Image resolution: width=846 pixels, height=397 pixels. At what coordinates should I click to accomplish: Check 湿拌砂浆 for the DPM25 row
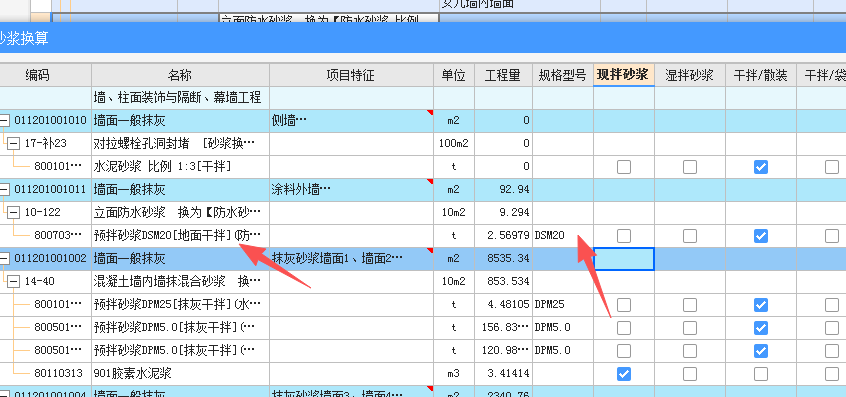pos(690,305)
